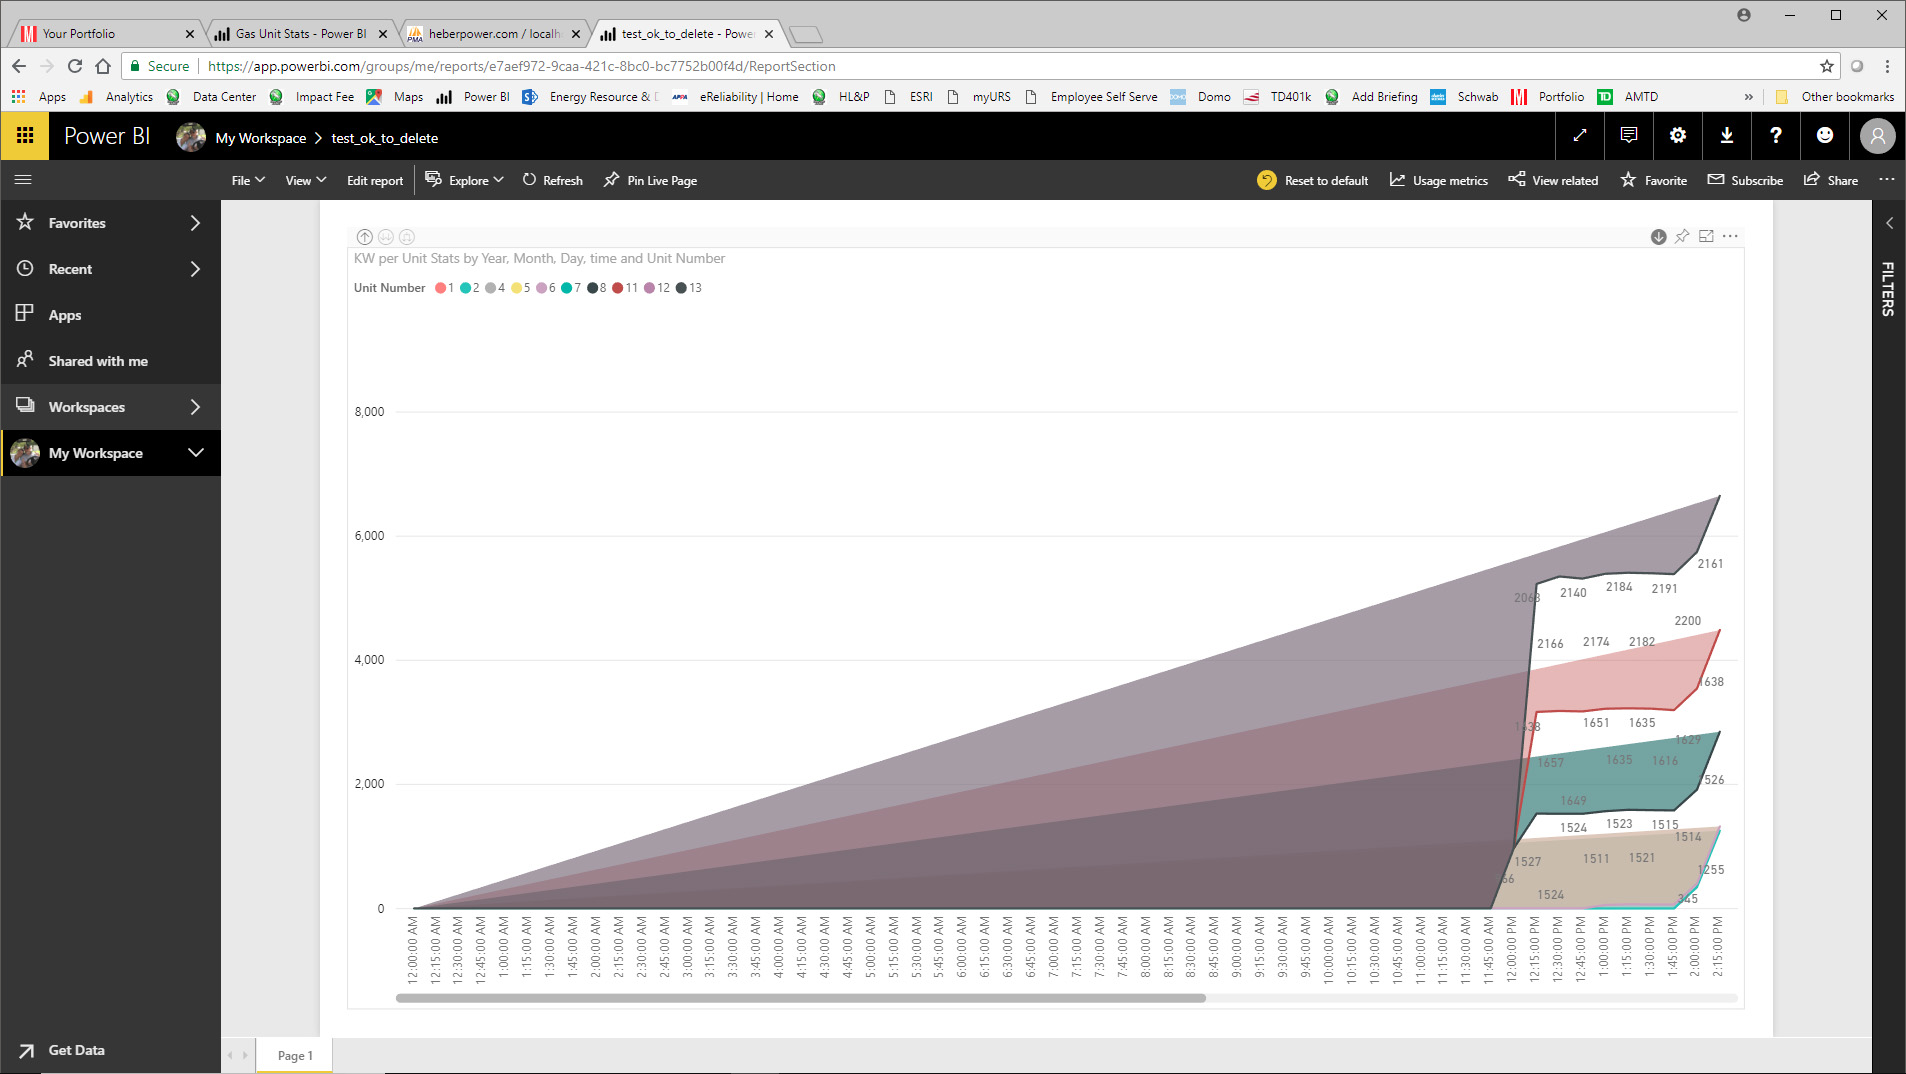The height and width of the screenshot is (1074, 1906).
Task: Open the Chrome menu three dots
Action: point(1888,66)
